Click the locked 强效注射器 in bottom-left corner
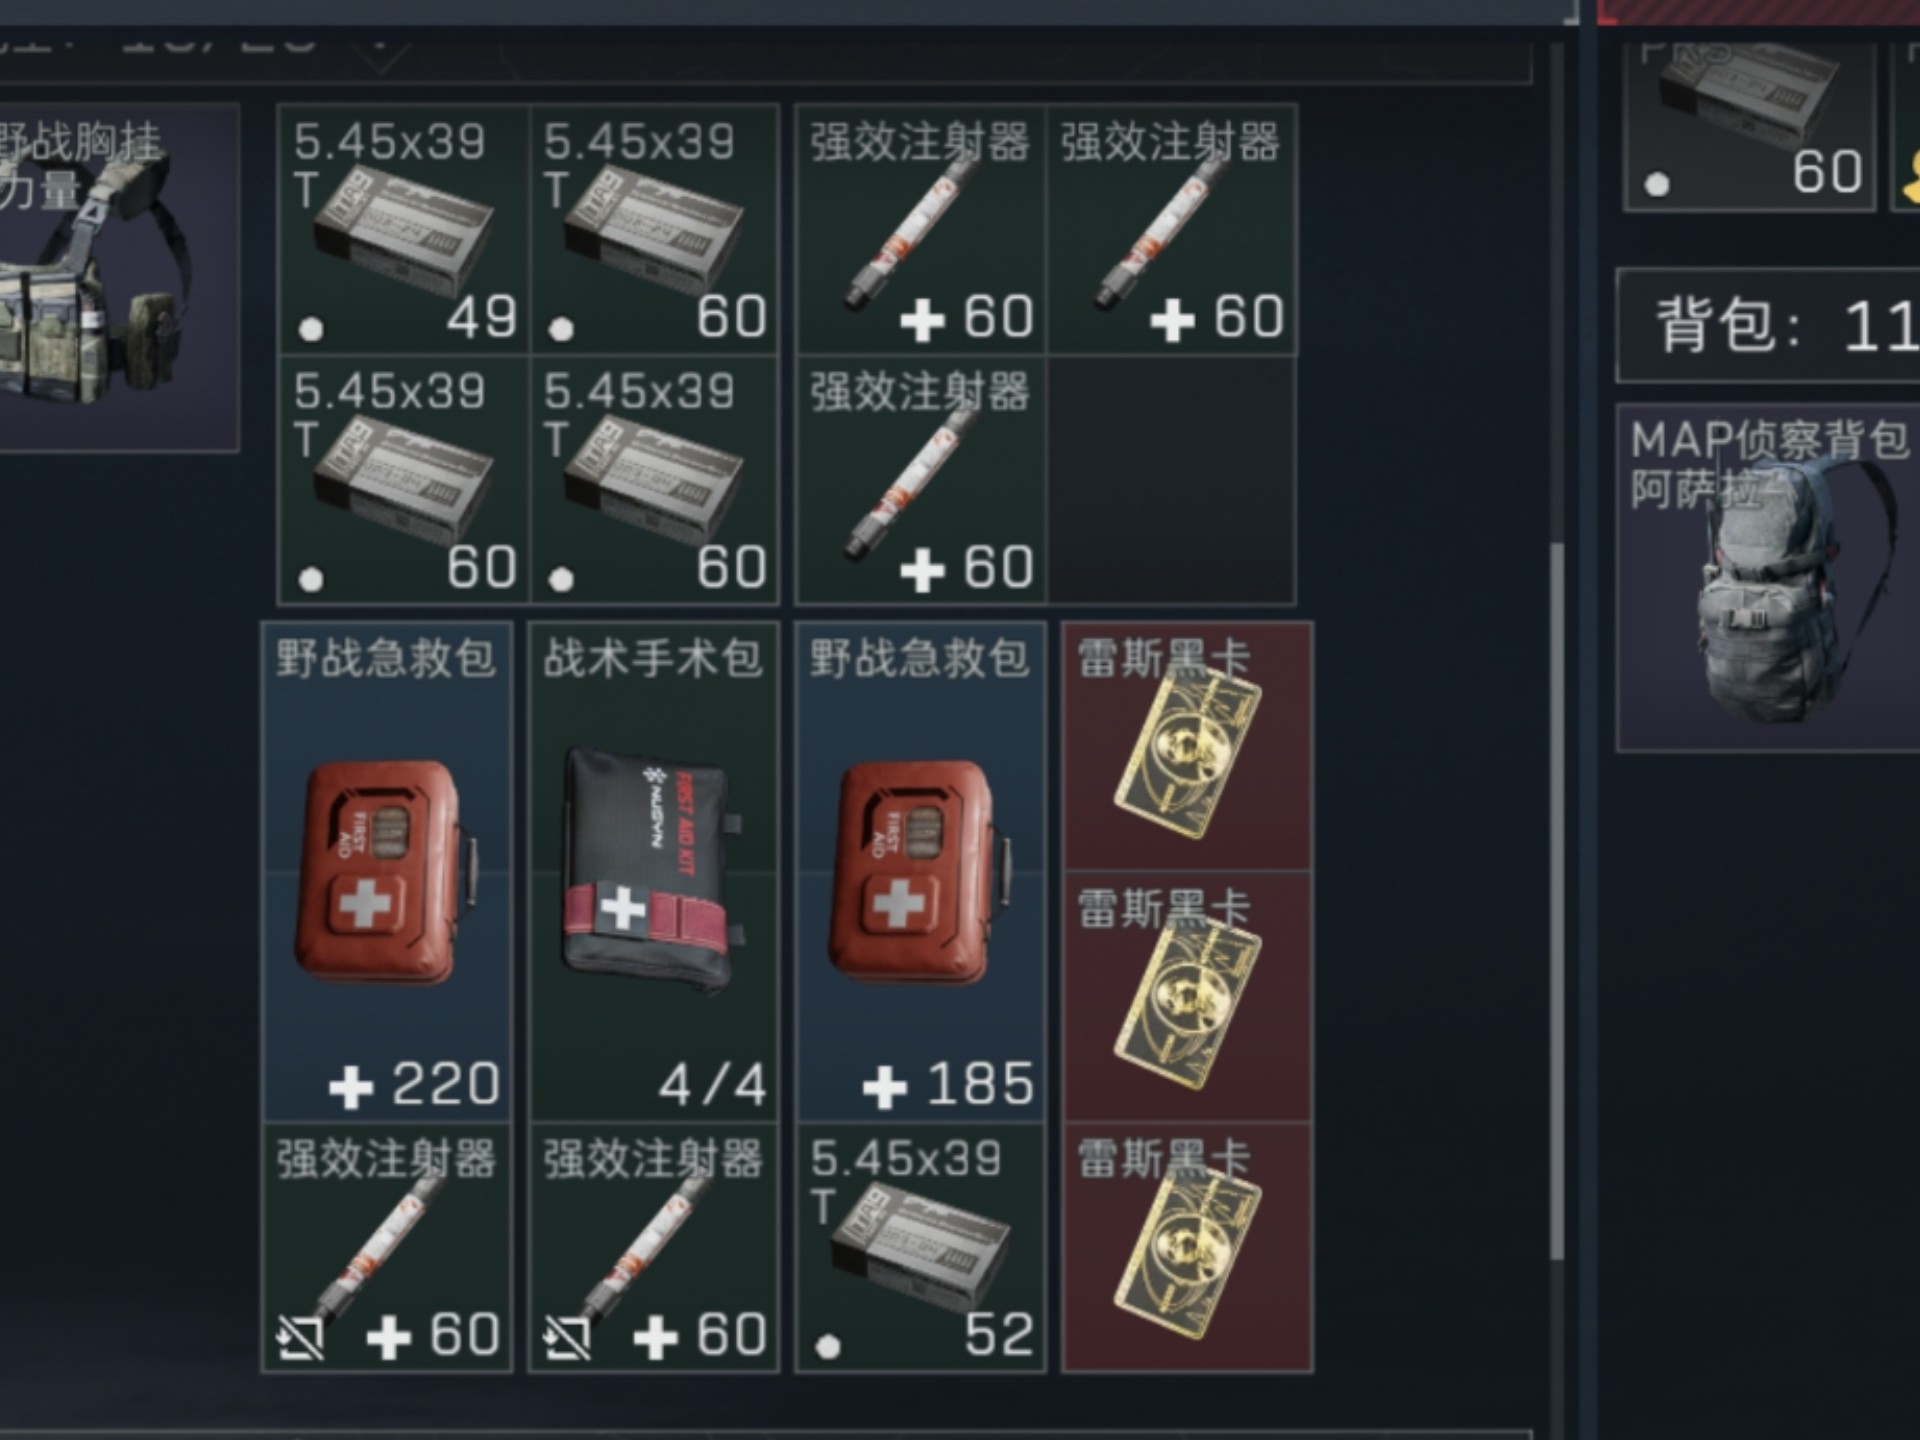The height and width of the screenshot is (1440, 1920). pyautogui.click(x=386, y=1247)
